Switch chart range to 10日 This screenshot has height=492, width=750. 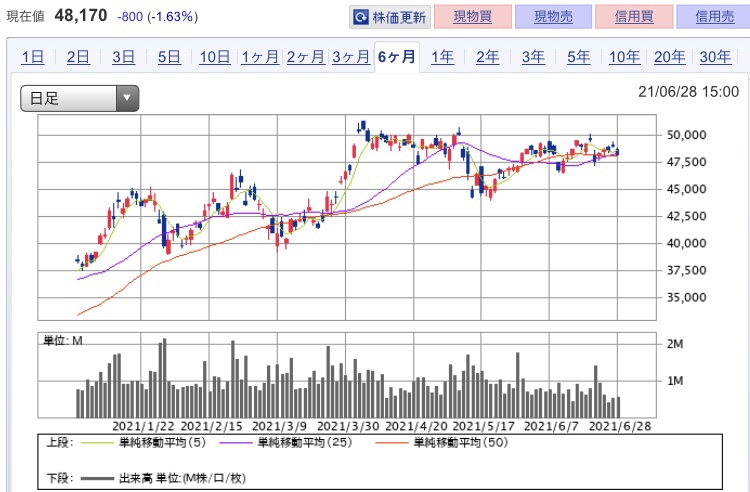215,57
